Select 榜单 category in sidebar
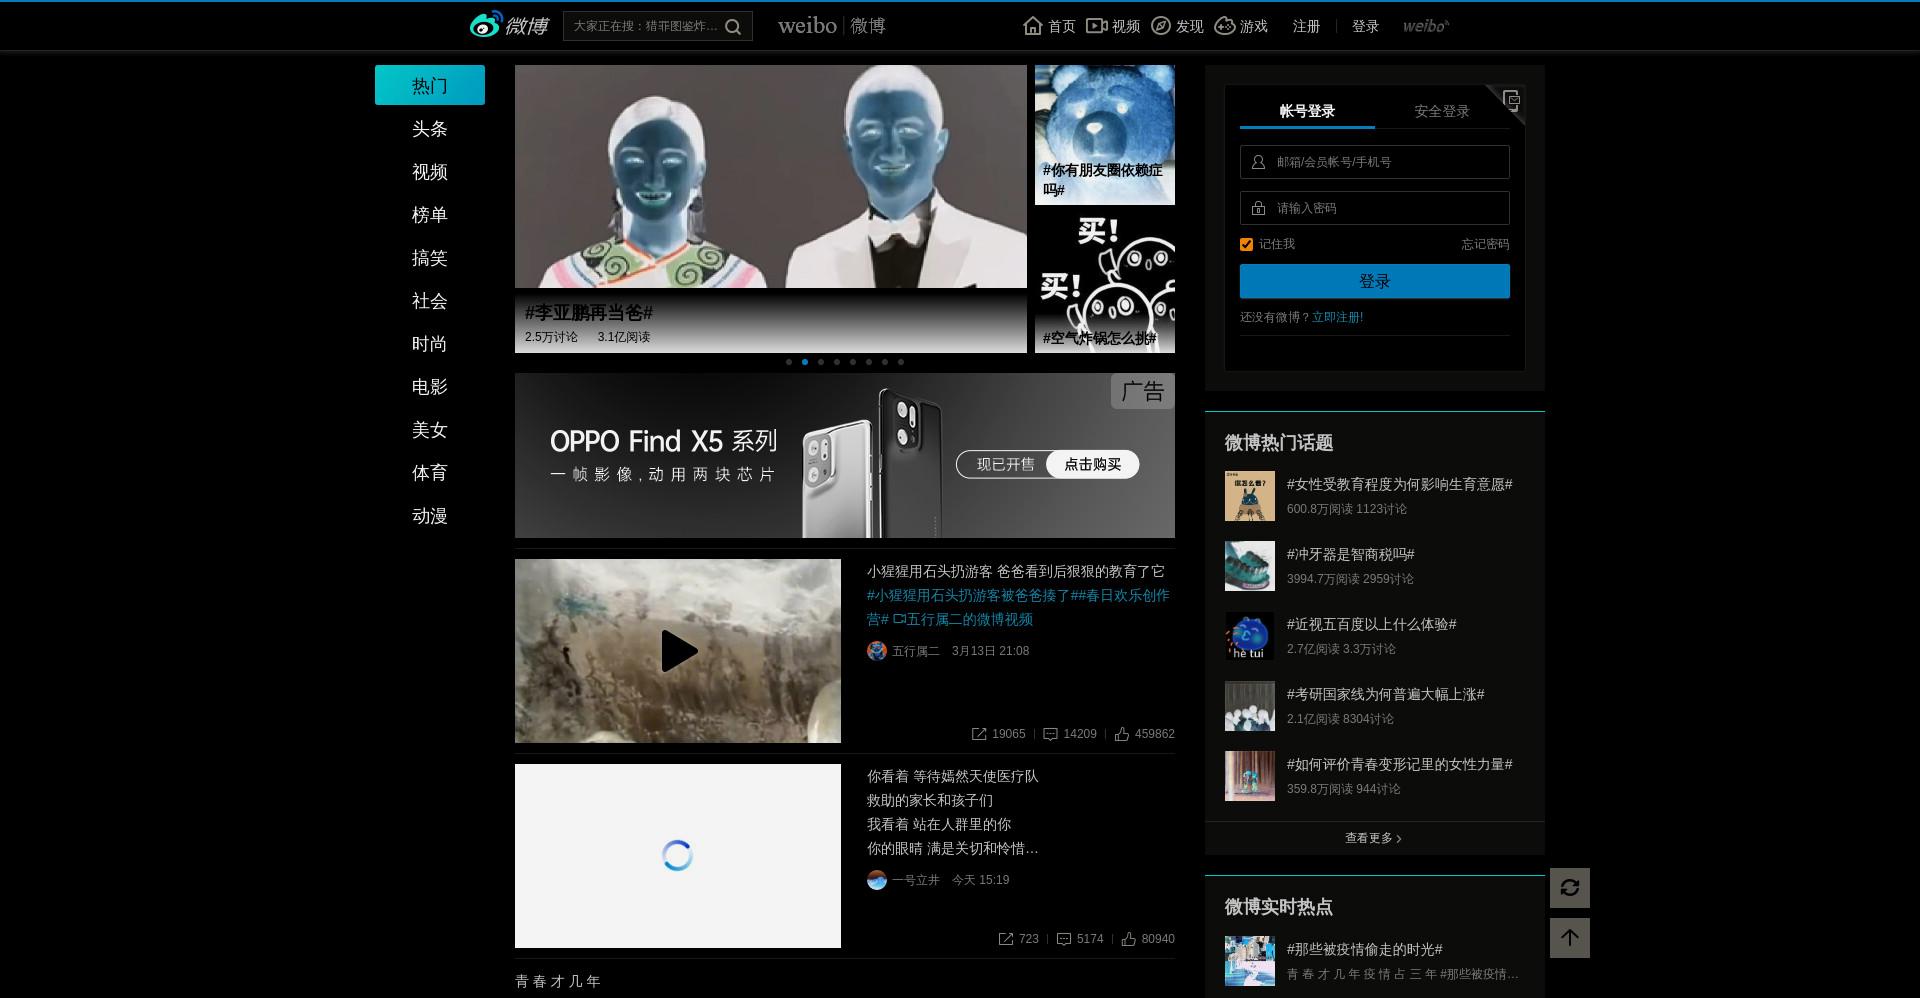This screenshot has height=998, width=1920. (430, 215)
